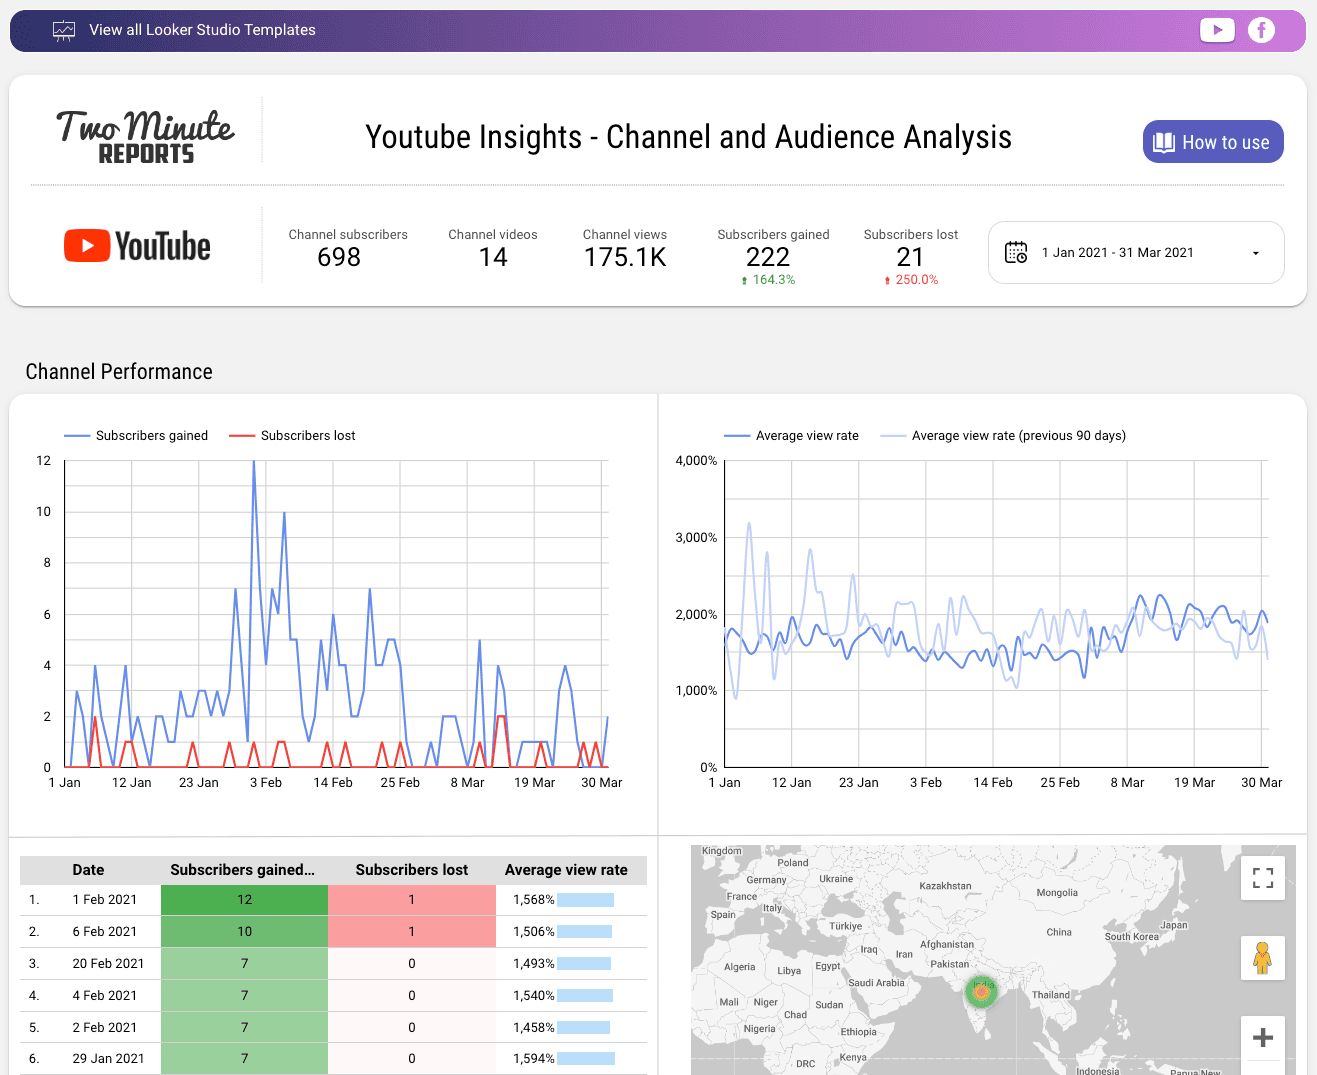Click the chart icon beside the templates link

tap(64, 30)
